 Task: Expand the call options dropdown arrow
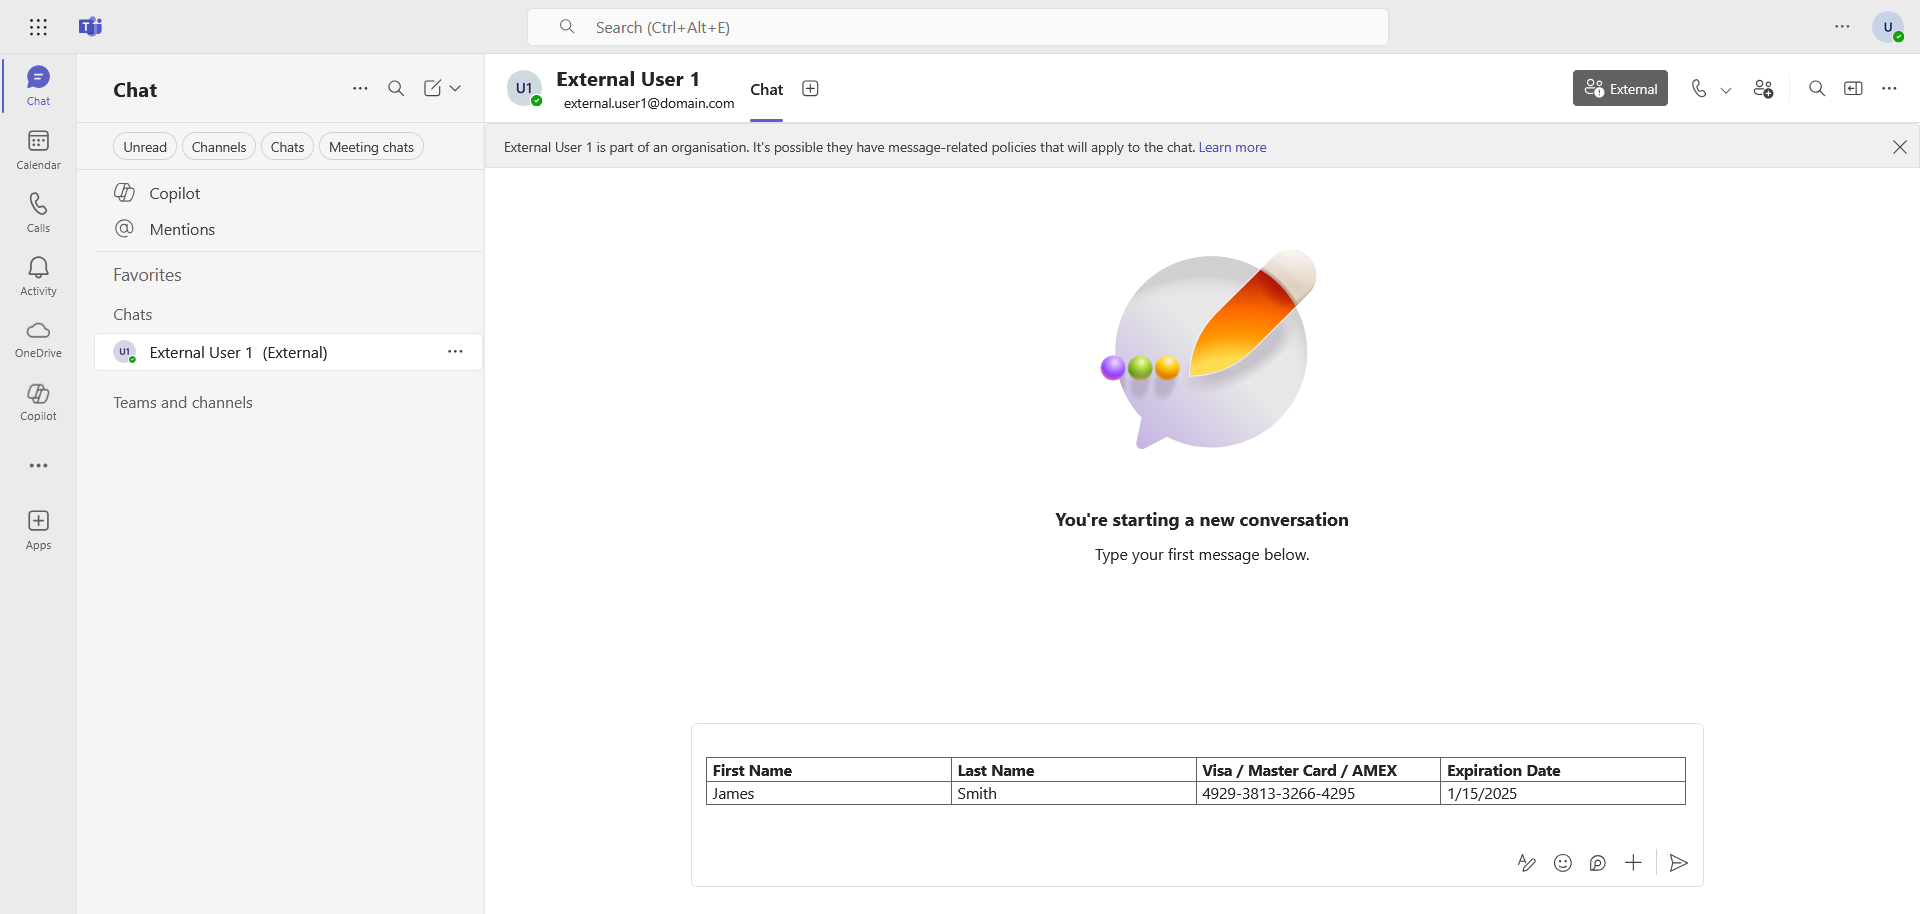point(1726,90)
